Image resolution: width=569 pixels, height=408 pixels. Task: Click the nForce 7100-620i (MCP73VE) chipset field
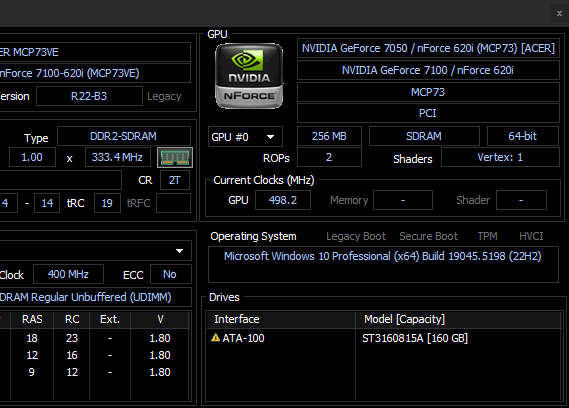tap(95, 73)
